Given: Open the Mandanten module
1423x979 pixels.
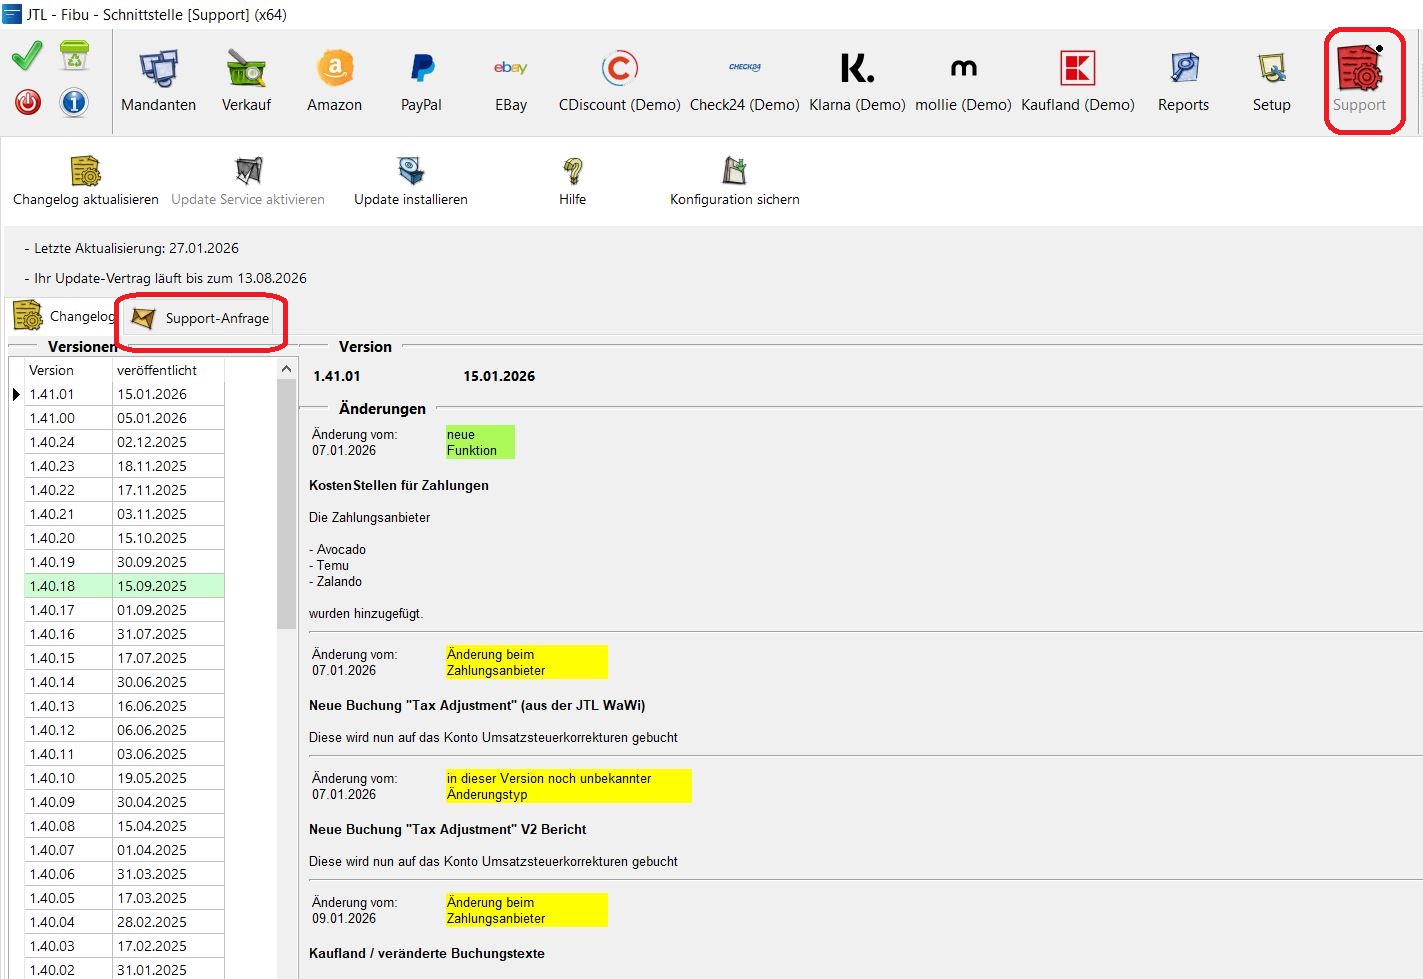Looking at the screenshot, I should (x=158, y=70).
